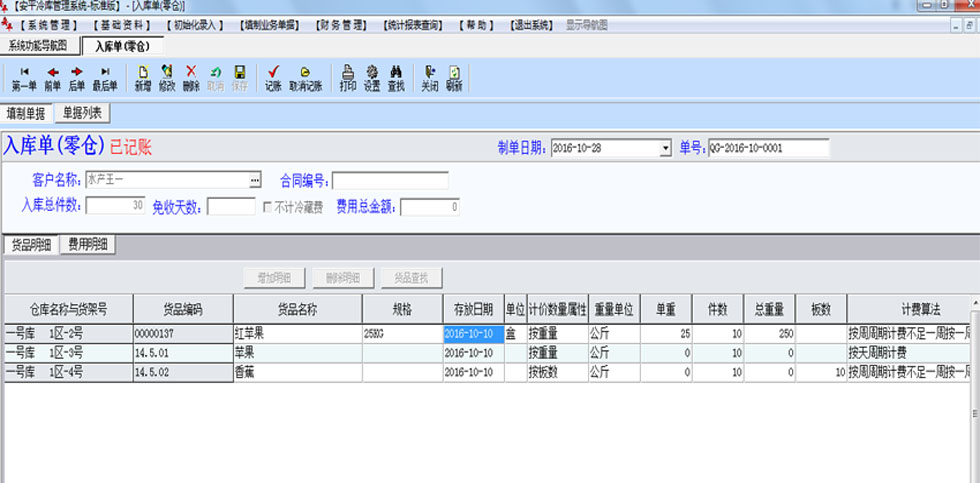Click the 保存 save icon
The height and width of the screenshot is (483, 980).
pyautogui.click(x=240, y=79)
